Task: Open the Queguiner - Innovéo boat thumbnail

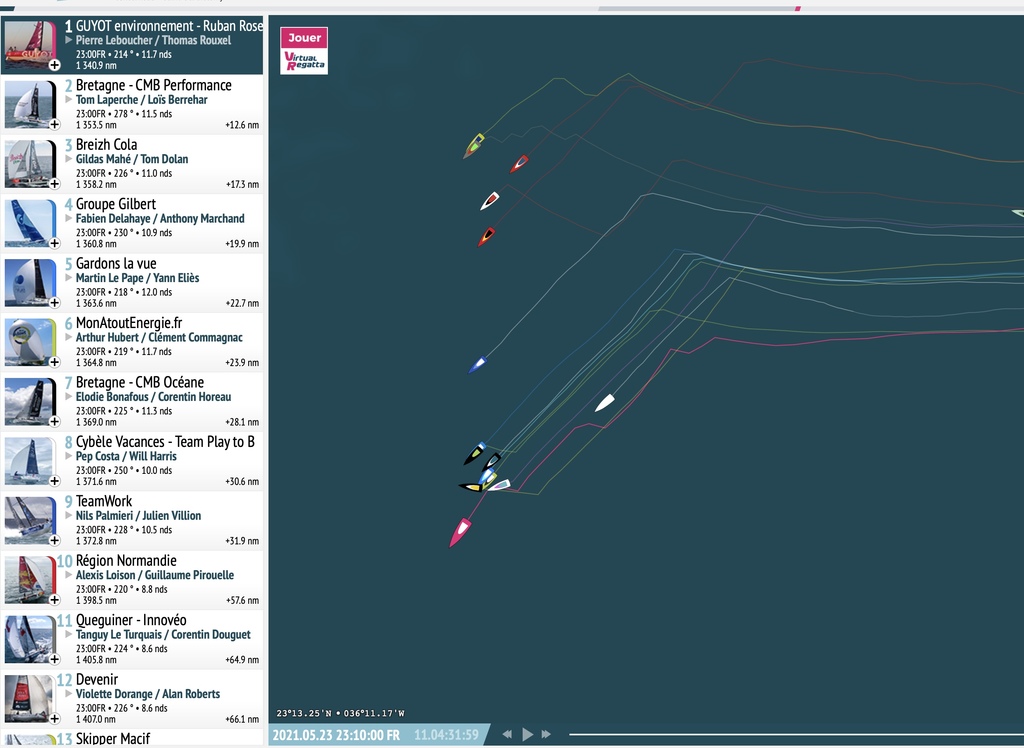Action: click(x=30, y=638)
